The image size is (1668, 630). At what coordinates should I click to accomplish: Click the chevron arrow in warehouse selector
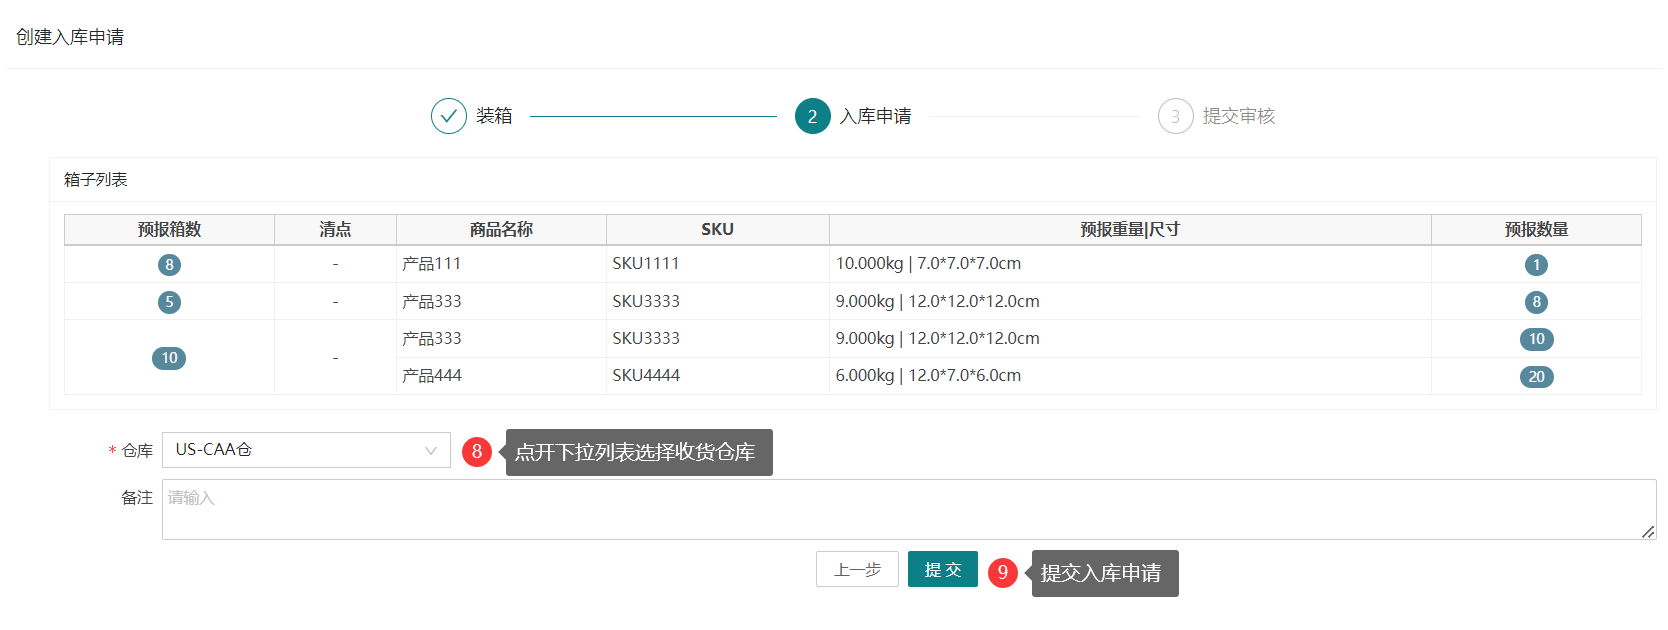point(431,451)
